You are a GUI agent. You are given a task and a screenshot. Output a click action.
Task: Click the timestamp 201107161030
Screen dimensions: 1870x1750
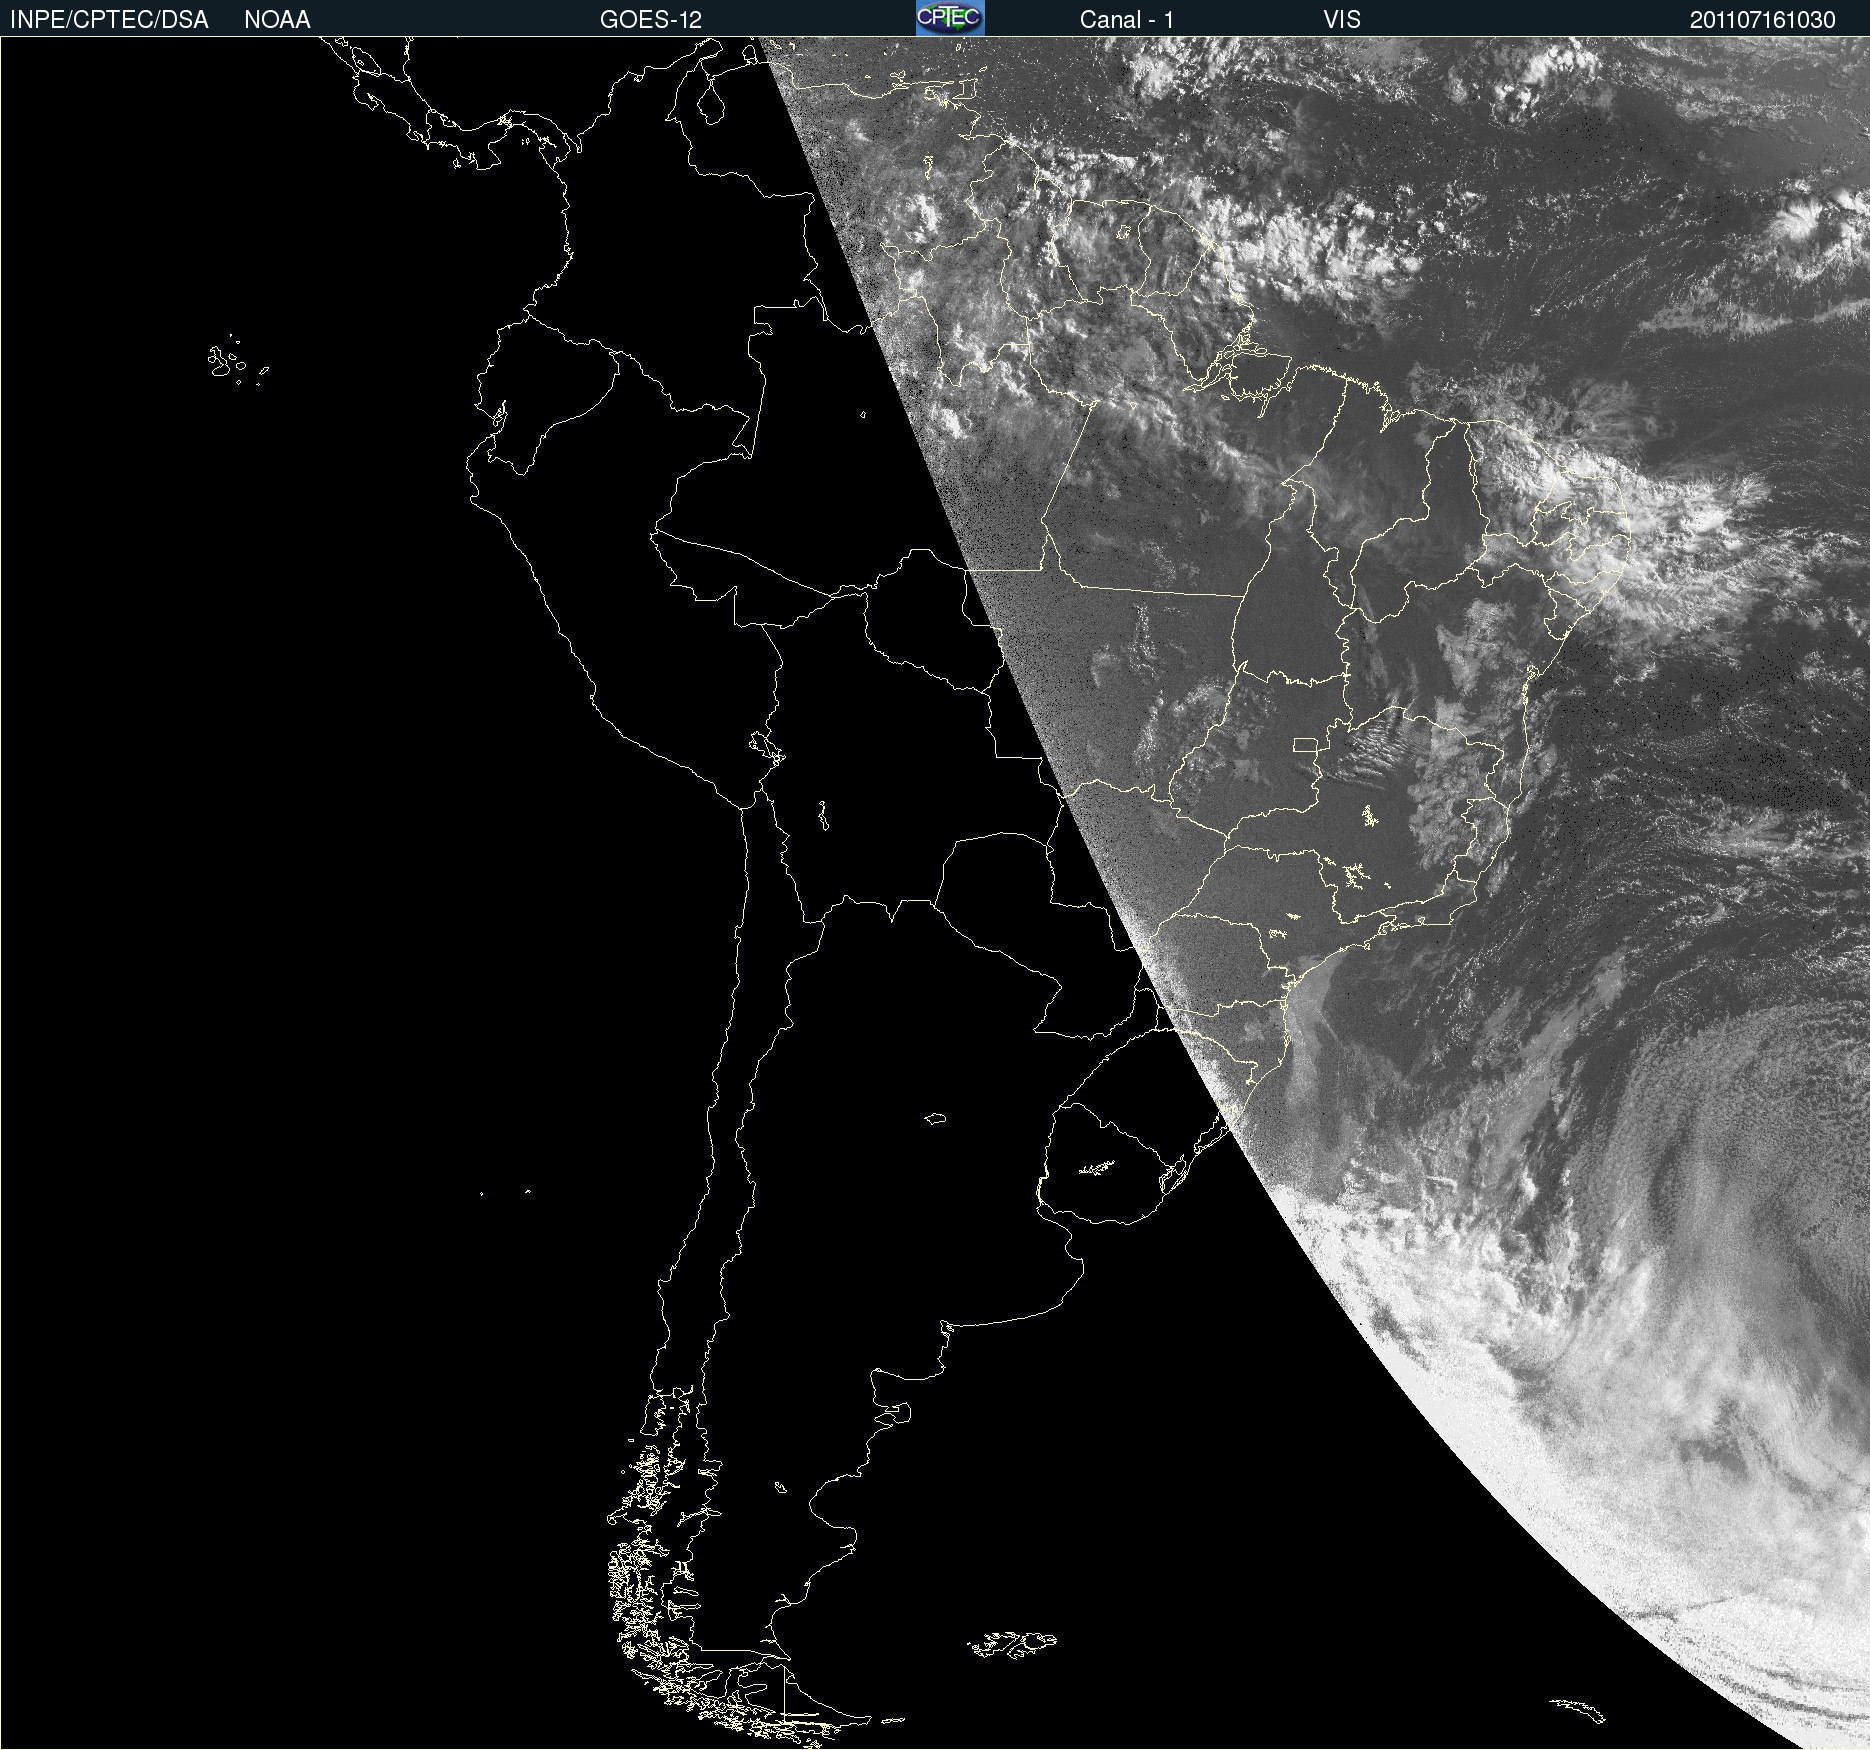coord(1763,20)
